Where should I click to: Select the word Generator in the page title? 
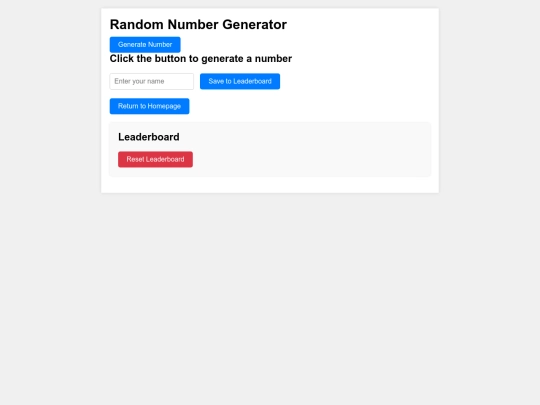255,24
